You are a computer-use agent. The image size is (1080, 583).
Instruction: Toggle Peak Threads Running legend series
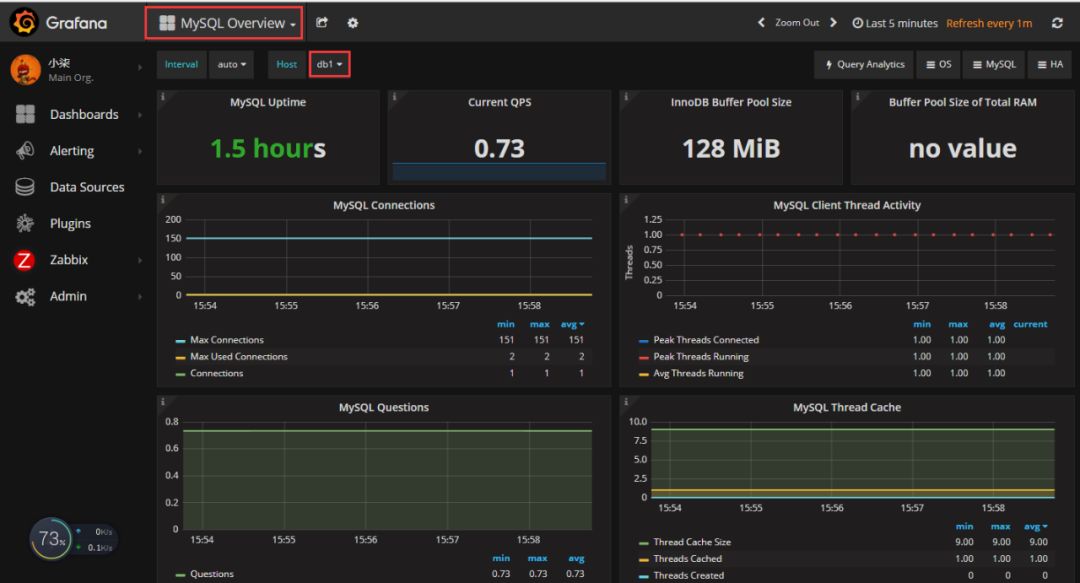pyautogui.click(x=700, y=357)
